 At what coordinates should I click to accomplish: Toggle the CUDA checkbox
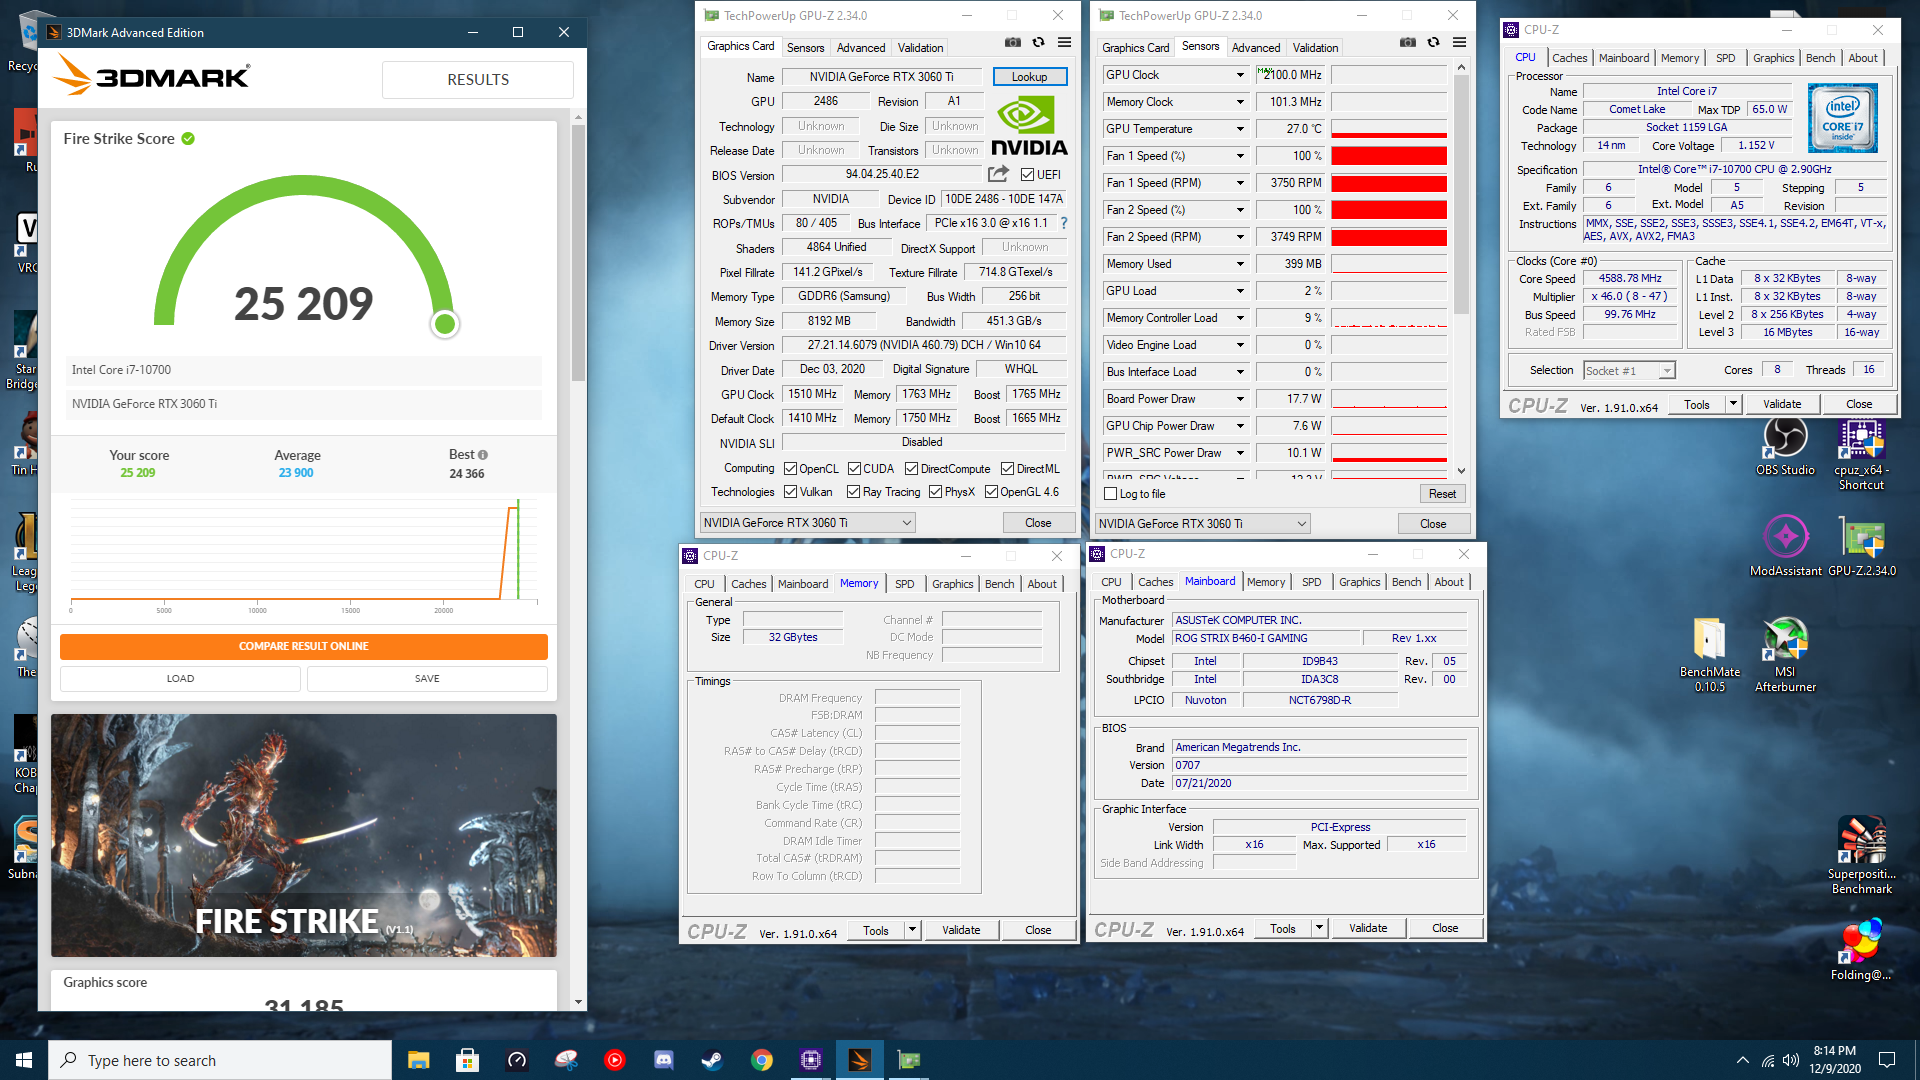coord(855,469)
